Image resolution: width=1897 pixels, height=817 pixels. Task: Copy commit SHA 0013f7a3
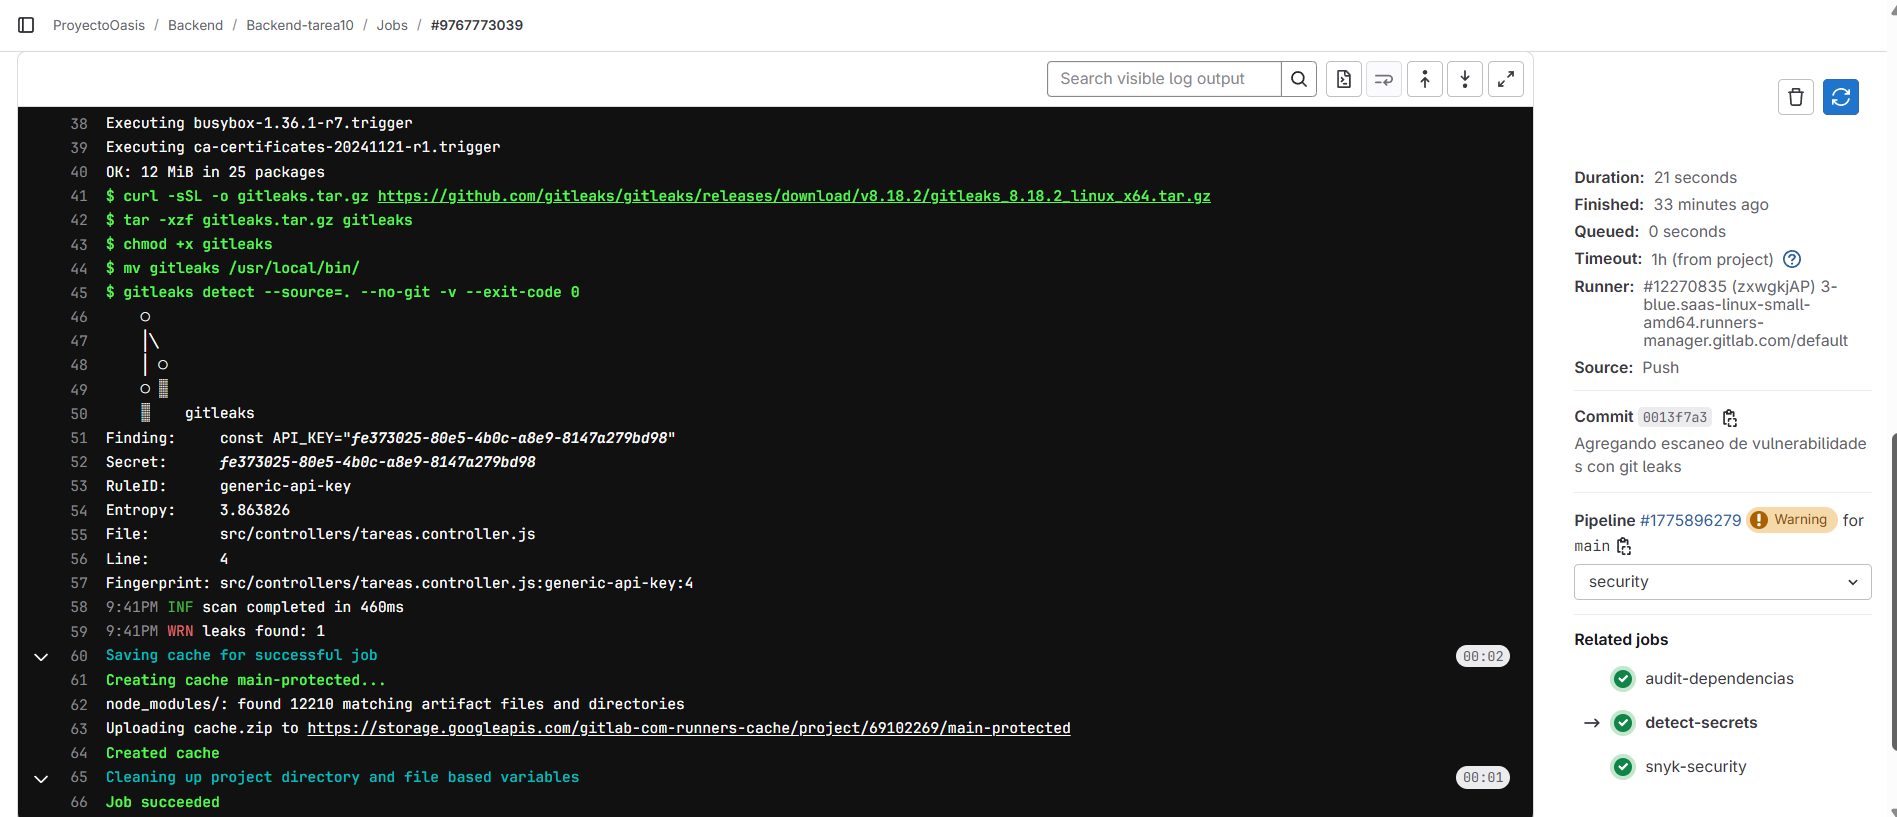[x=1730, y=418]
